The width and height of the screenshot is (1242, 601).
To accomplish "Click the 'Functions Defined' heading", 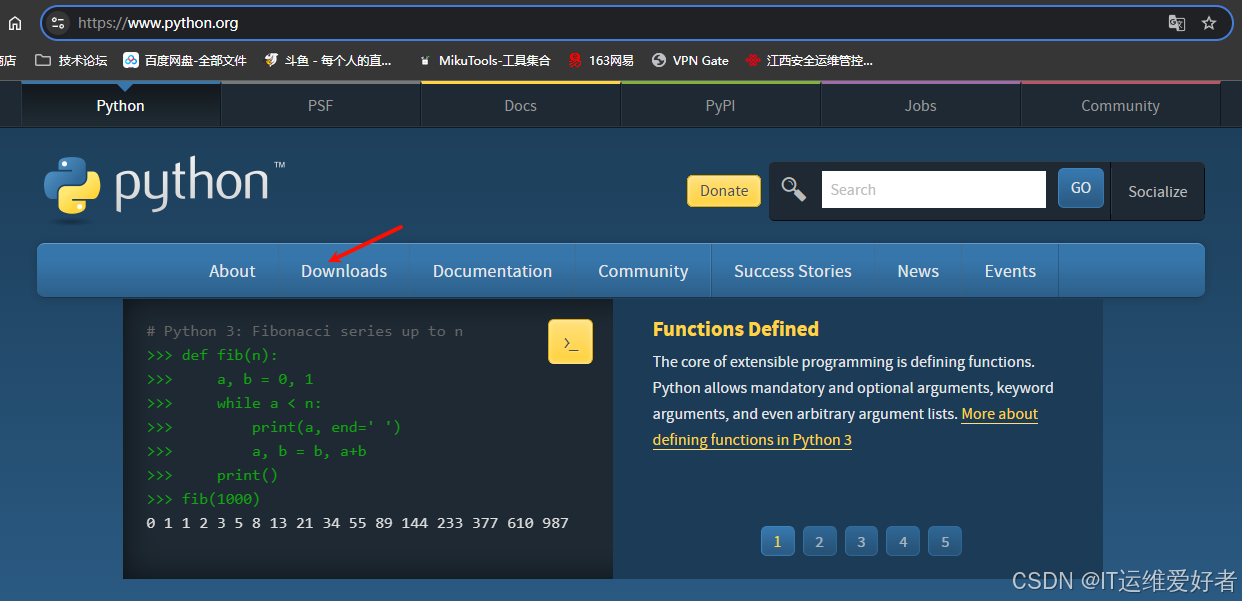I will (736, 329).
